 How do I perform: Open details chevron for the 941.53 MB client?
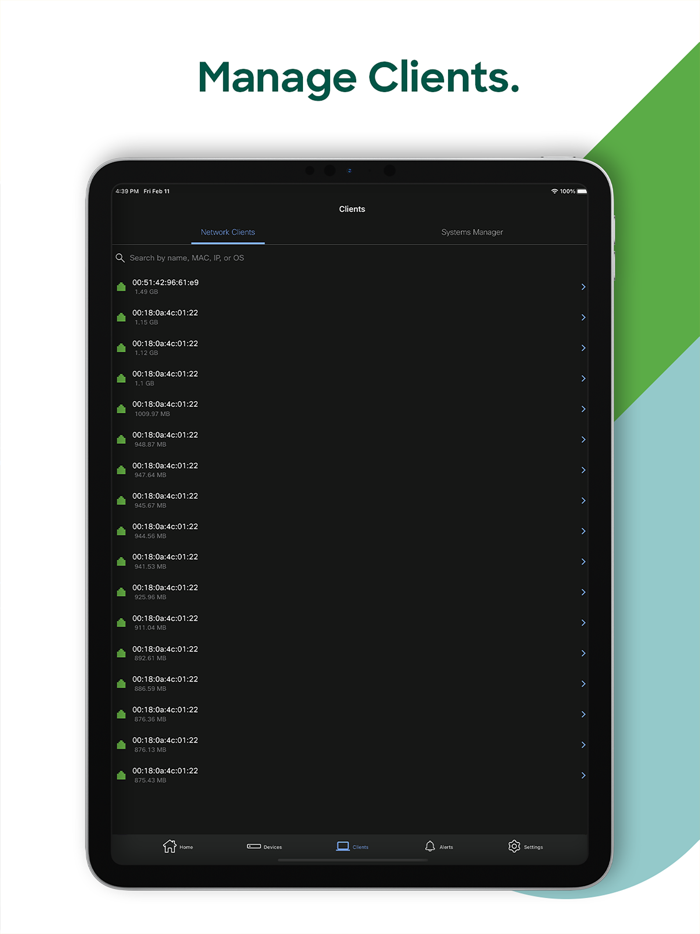[583, 562]
